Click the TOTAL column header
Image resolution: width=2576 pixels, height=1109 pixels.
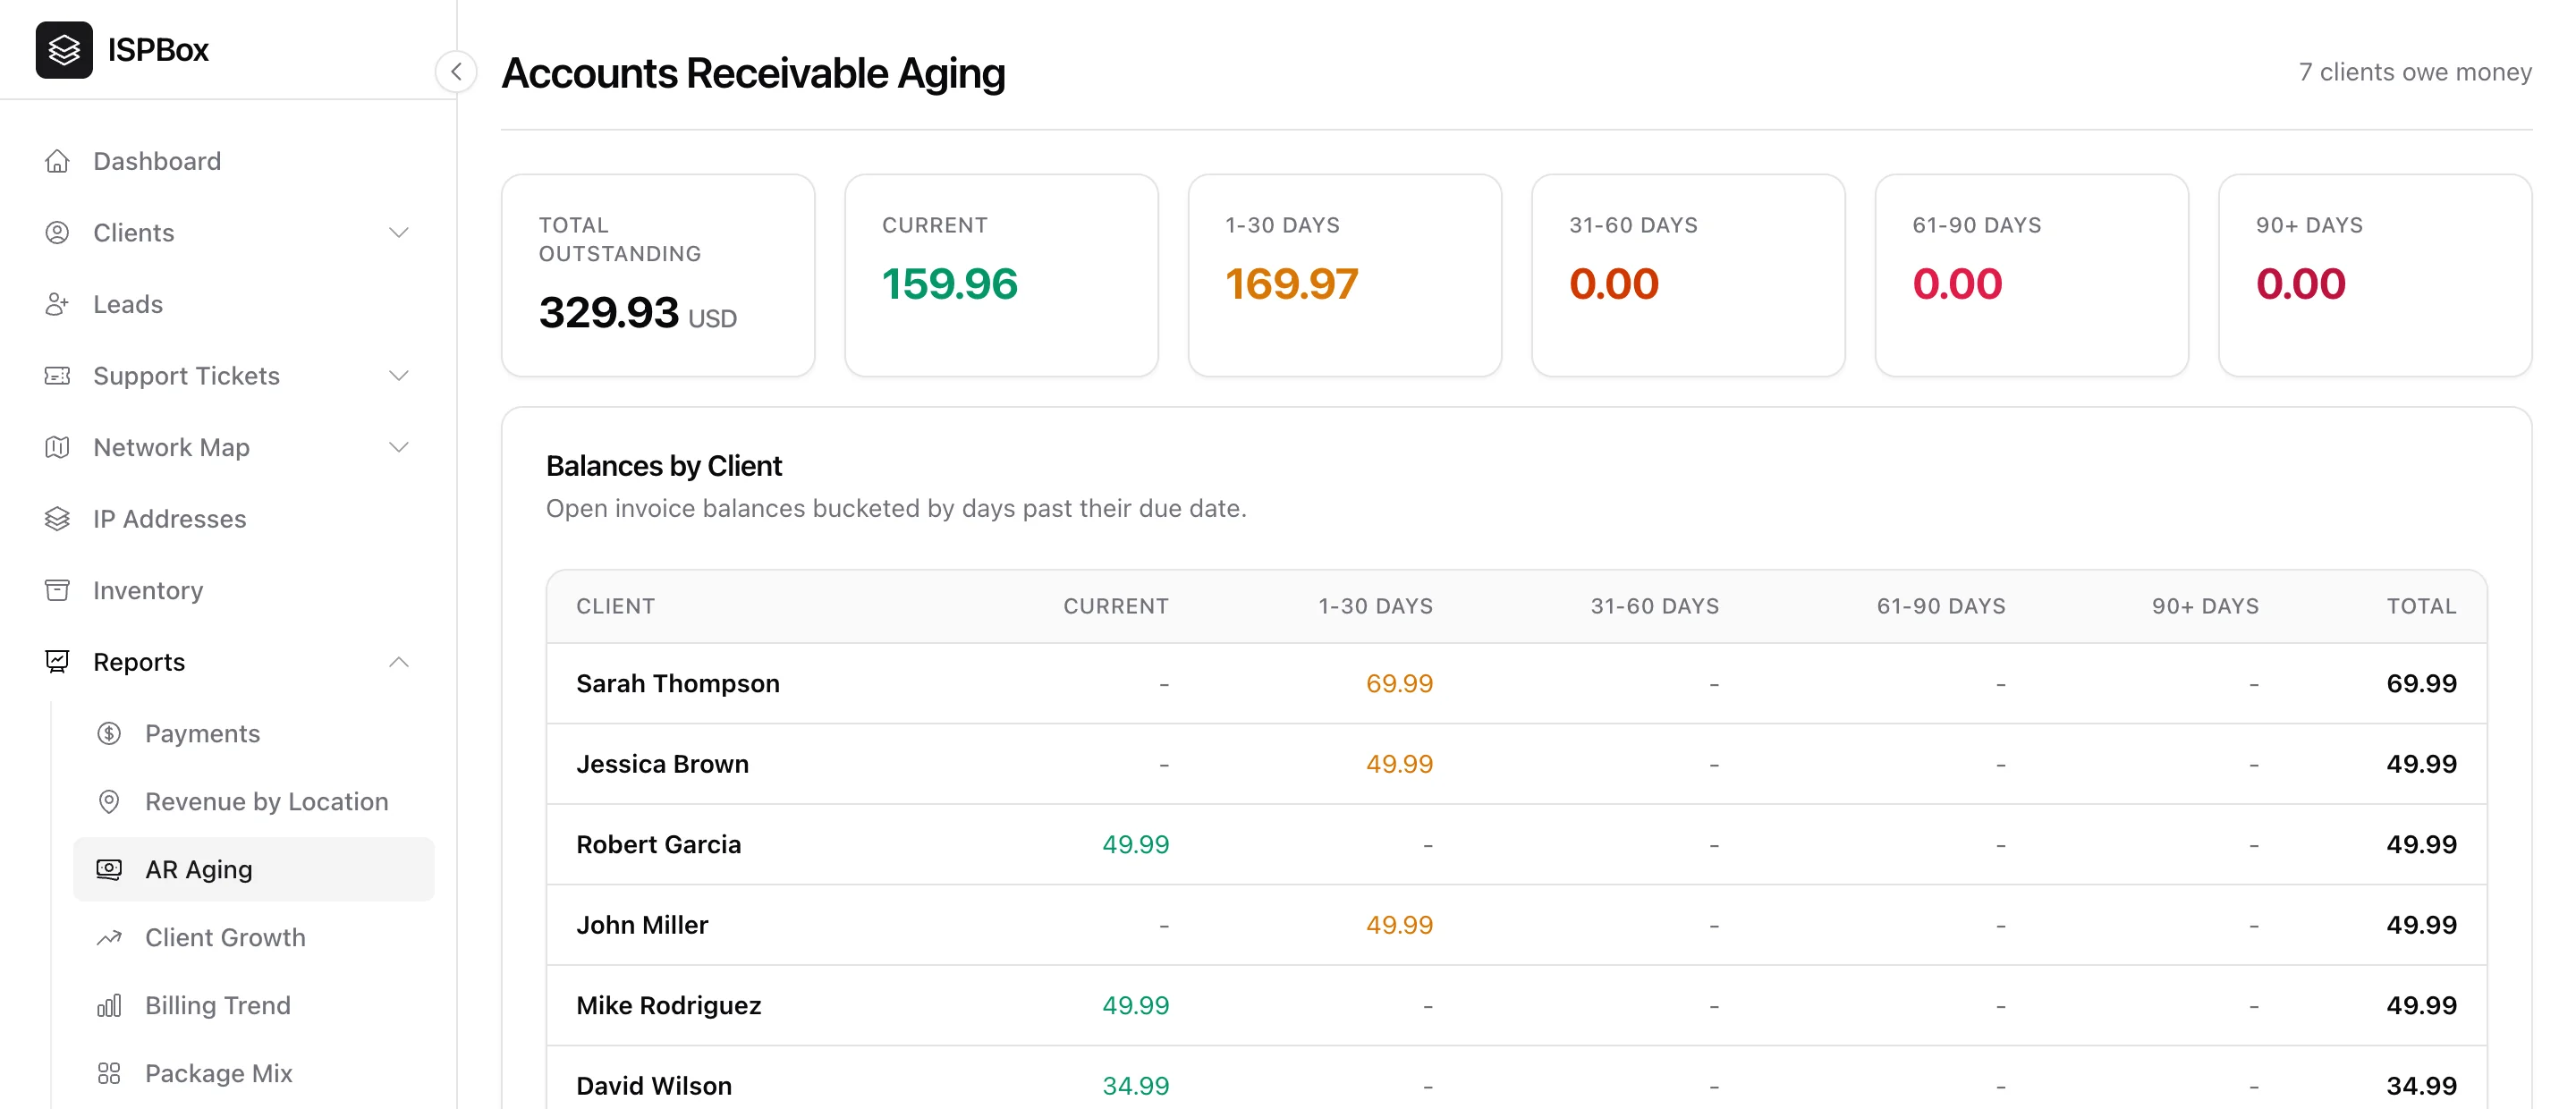coord(2421,606)
